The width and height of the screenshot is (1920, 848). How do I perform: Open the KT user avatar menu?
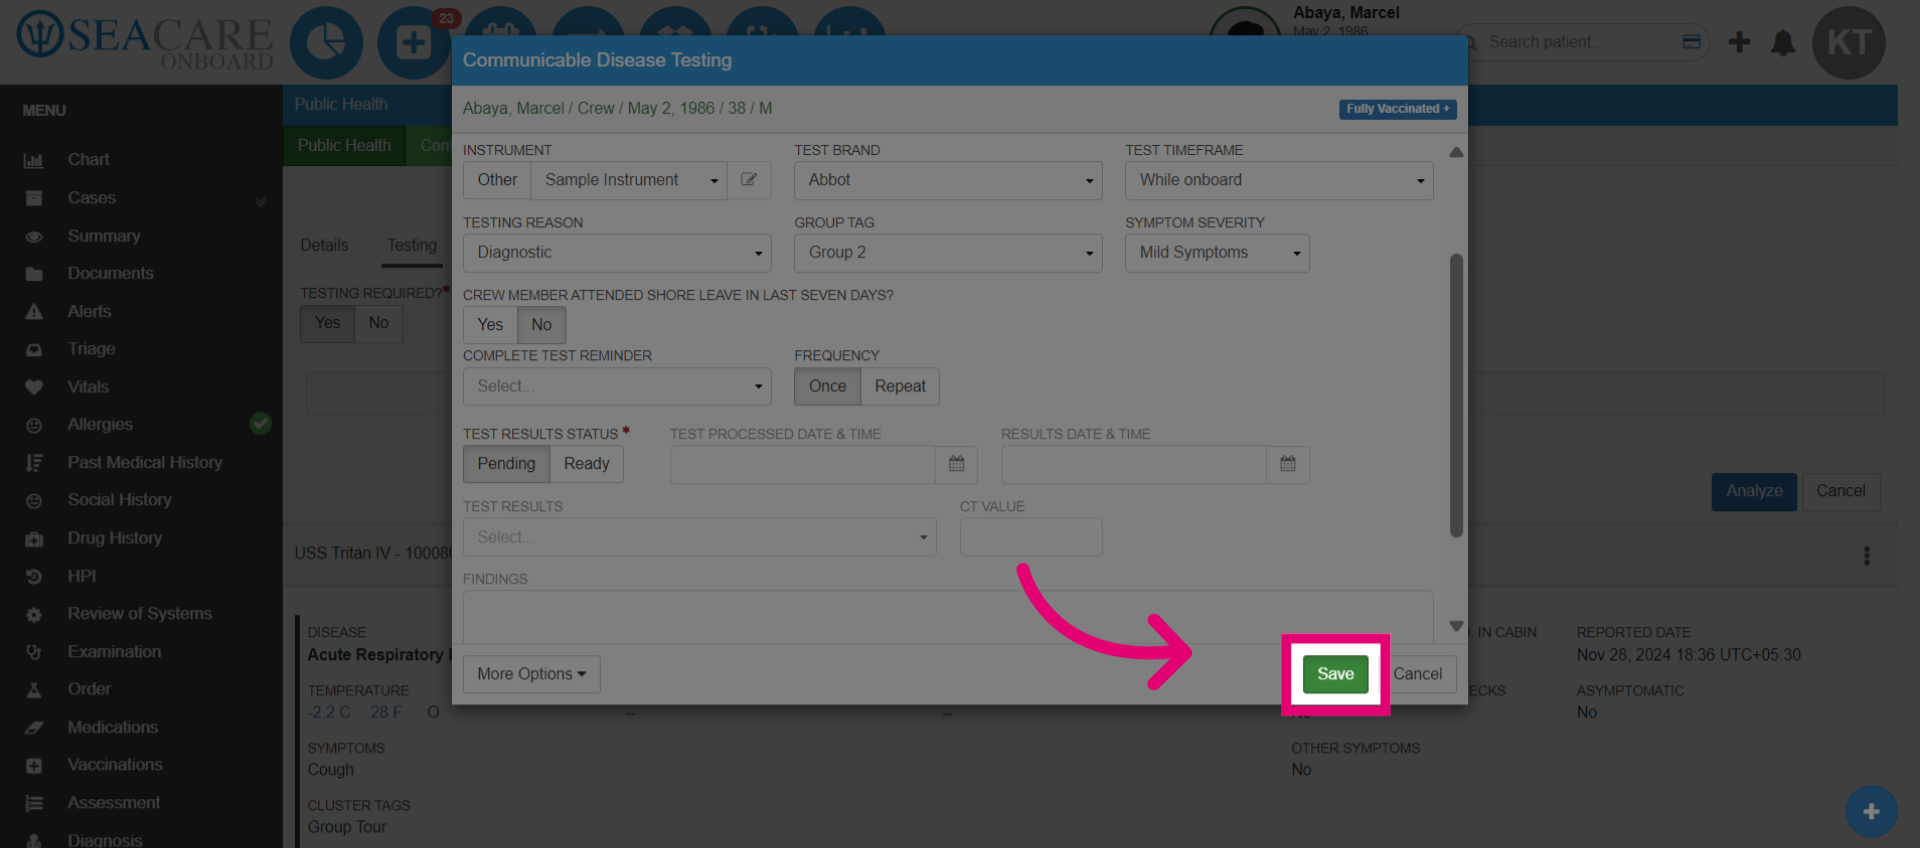point(1849,43)
